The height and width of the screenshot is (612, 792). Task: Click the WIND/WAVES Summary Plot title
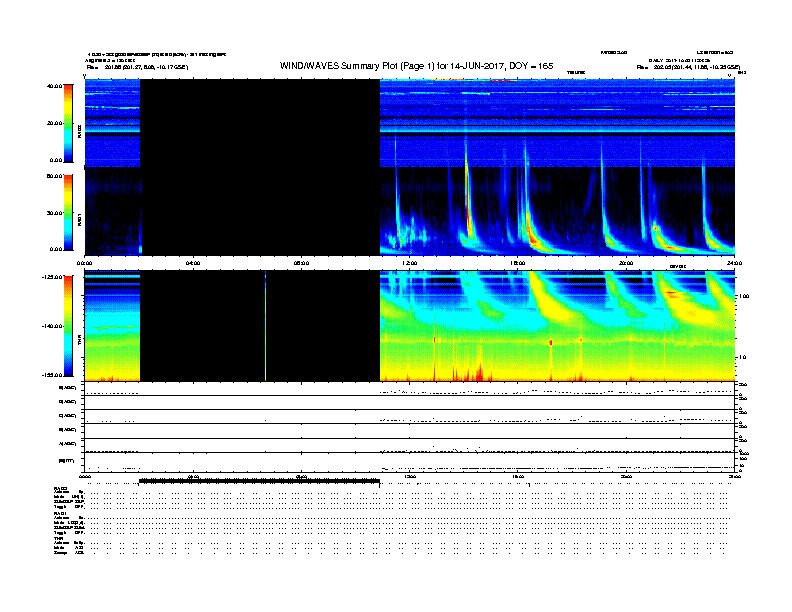pos(416,66)
